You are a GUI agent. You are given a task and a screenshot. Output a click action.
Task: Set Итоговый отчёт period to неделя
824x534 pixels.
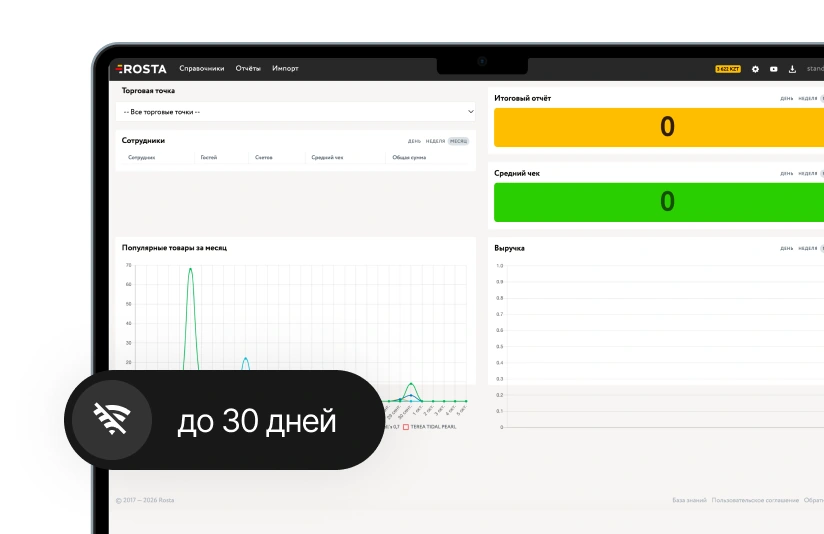point(808,98)
